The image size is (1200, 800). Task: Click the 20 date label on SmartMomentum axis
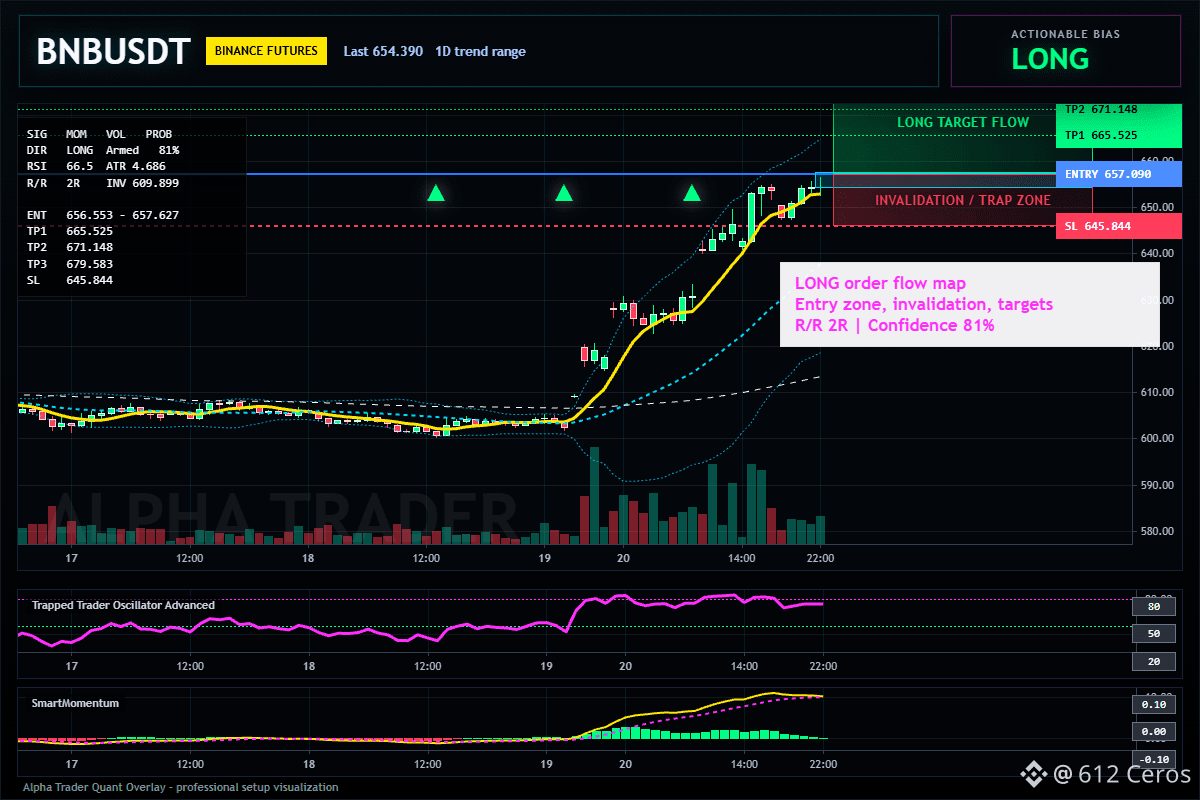coord(624,762)
